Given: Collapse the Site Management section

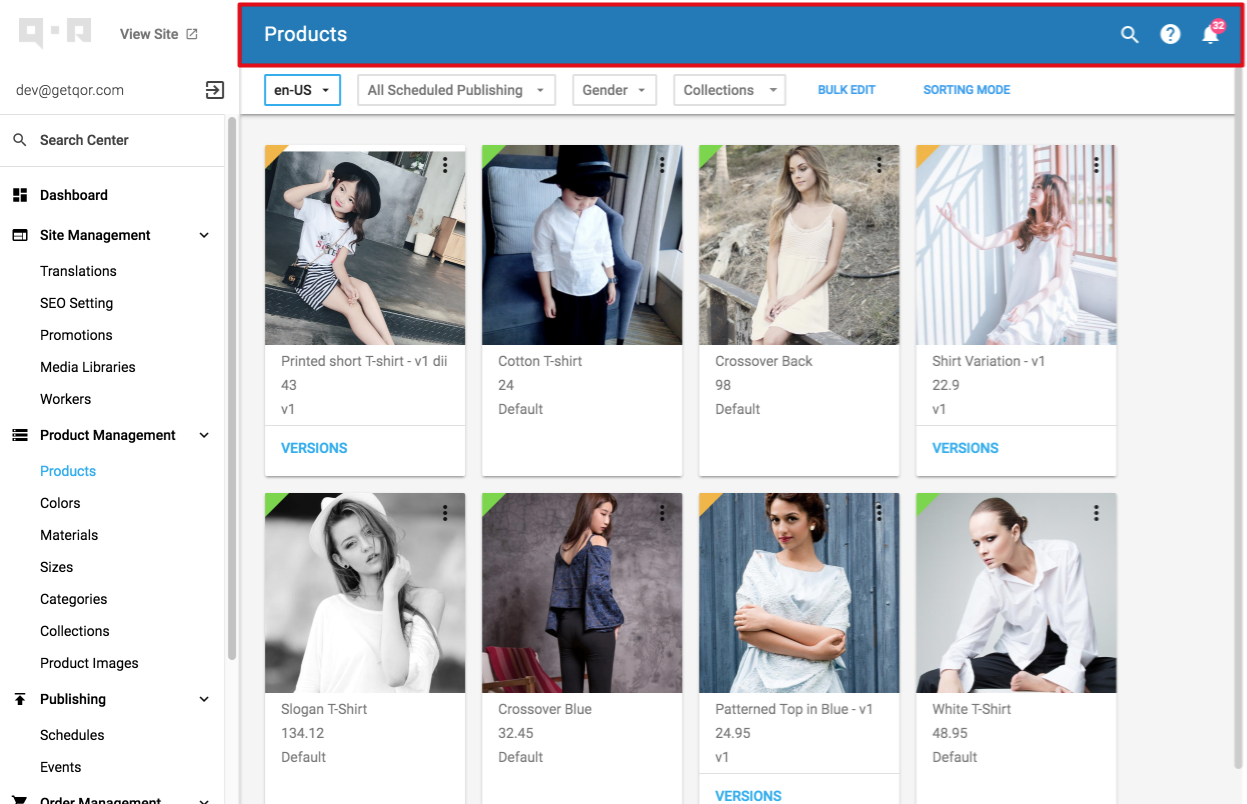Looking at the screenshot, I should point(204,235).
